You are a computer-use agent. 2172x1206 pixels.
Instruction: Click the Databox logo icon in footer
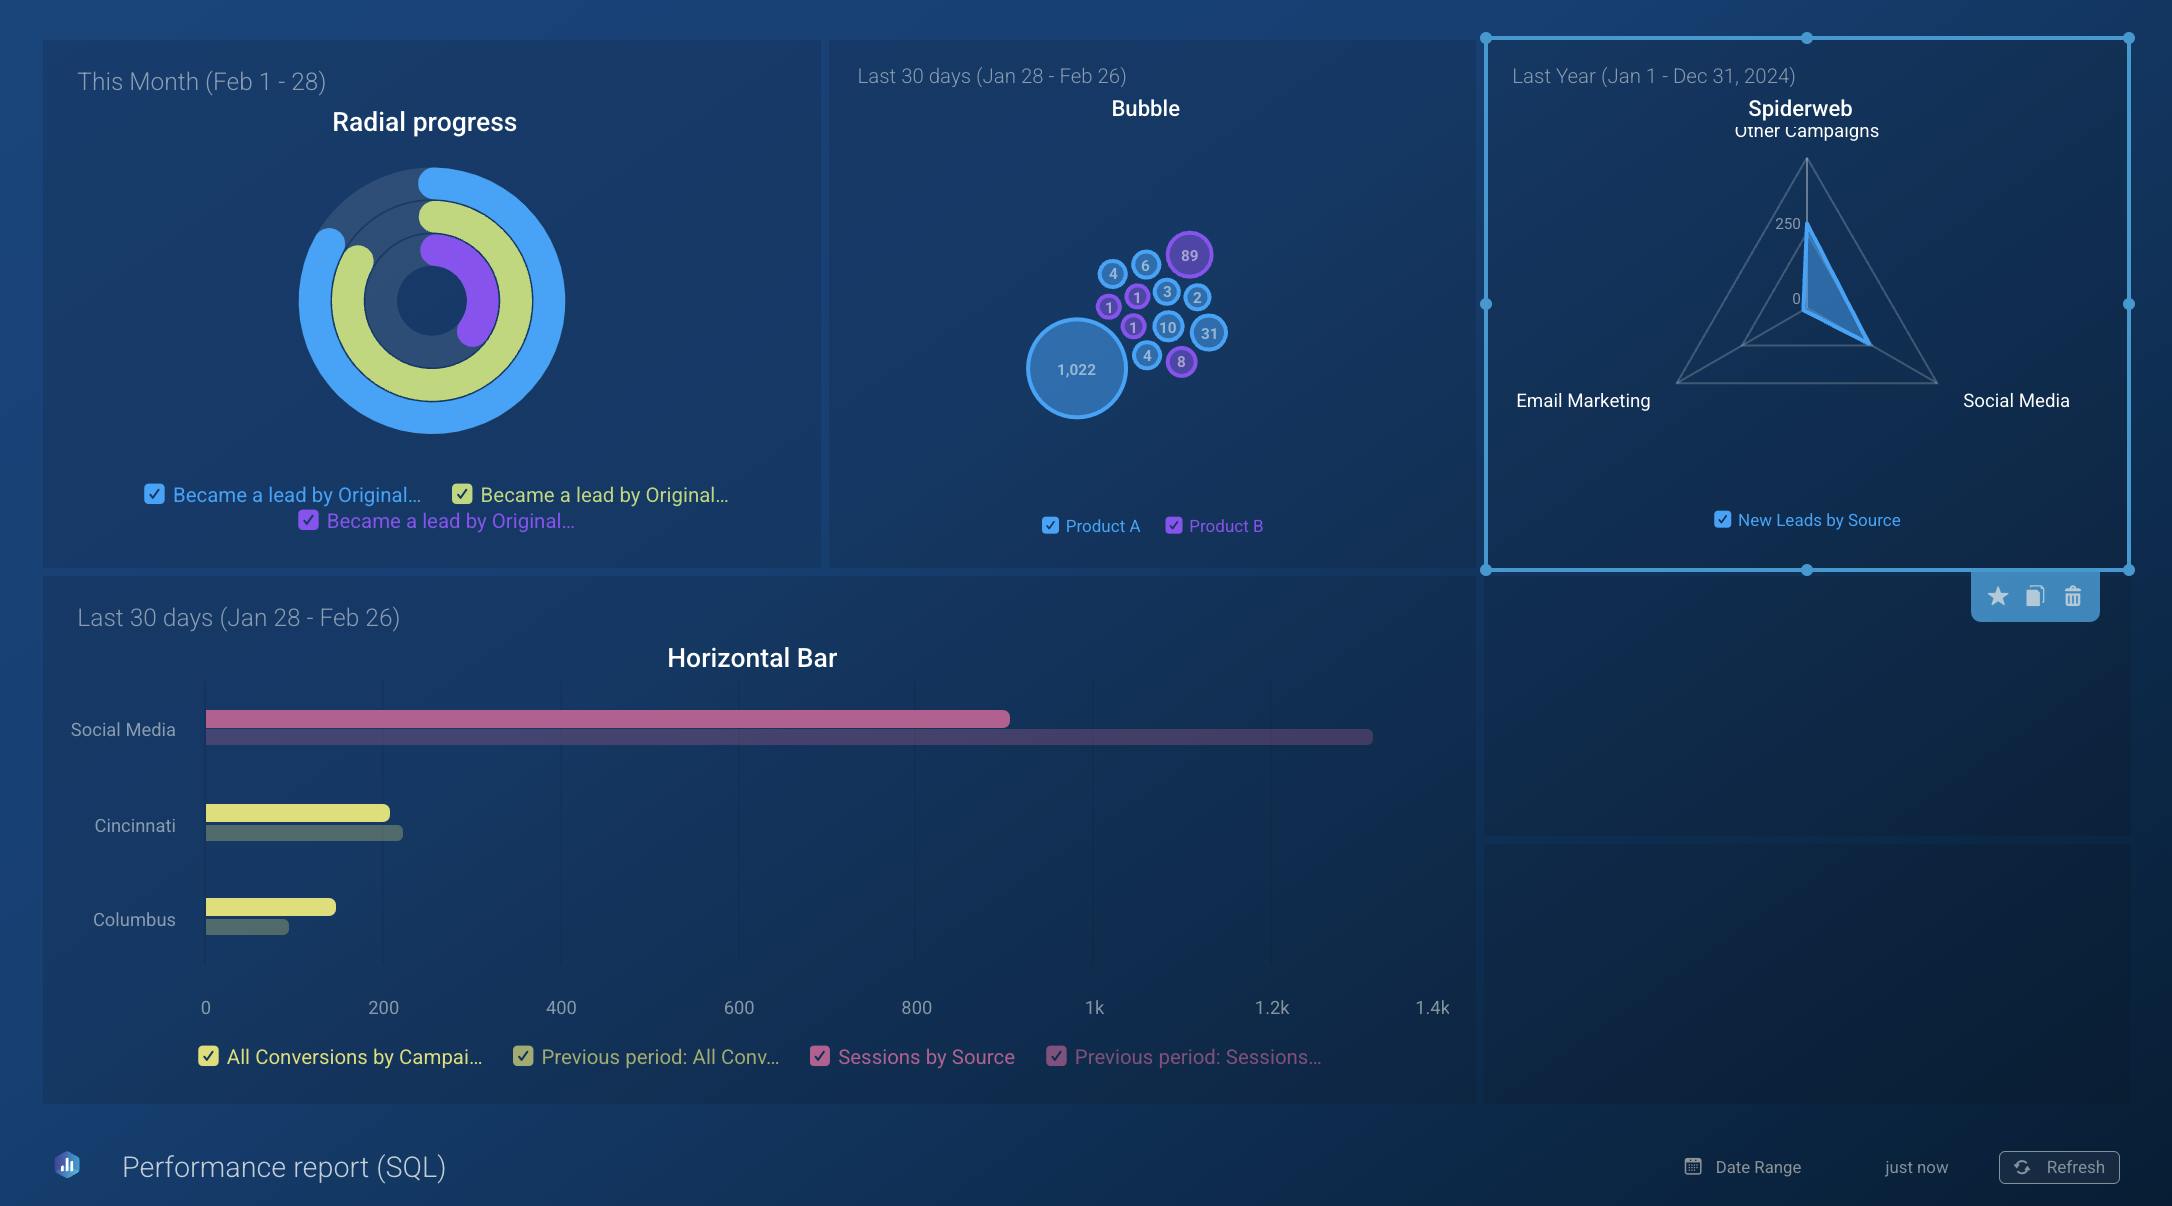point(68,1165)
